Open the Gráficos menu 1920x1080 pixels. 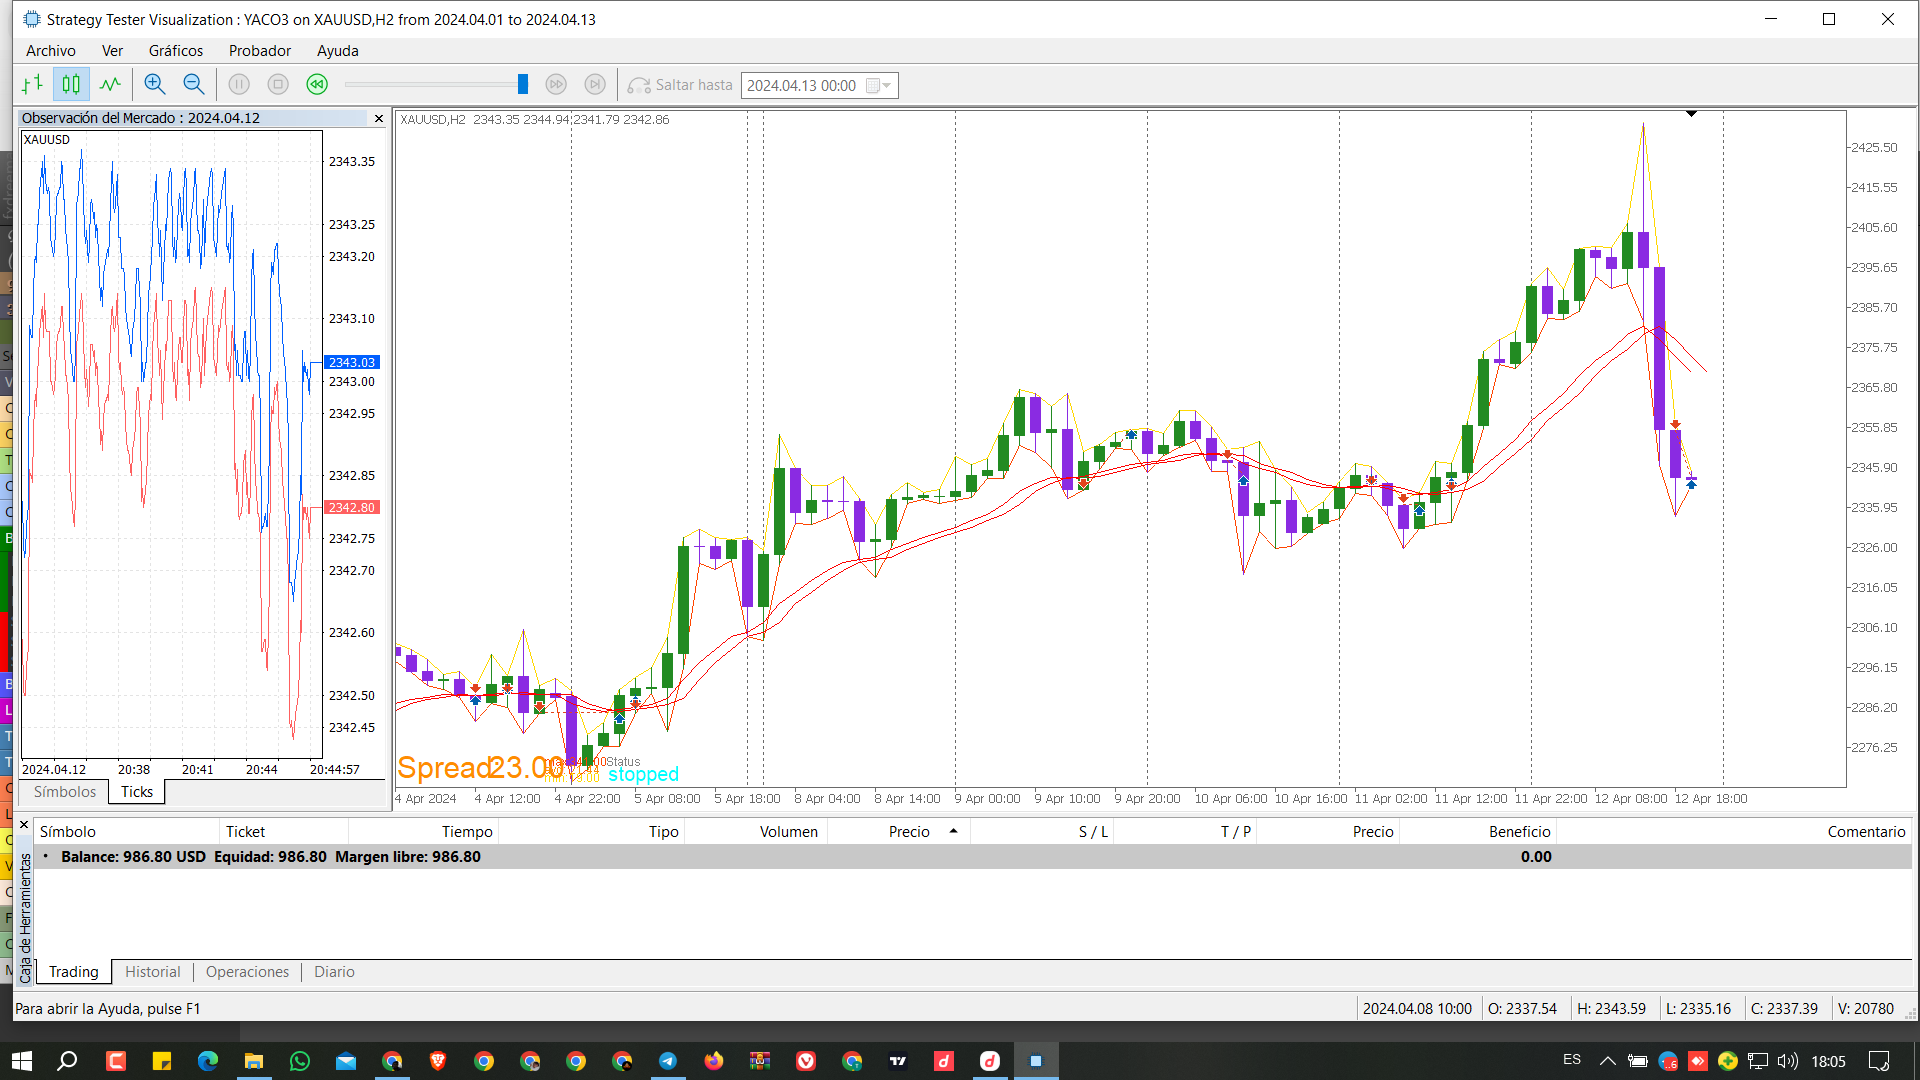click(x=176, y=51)
